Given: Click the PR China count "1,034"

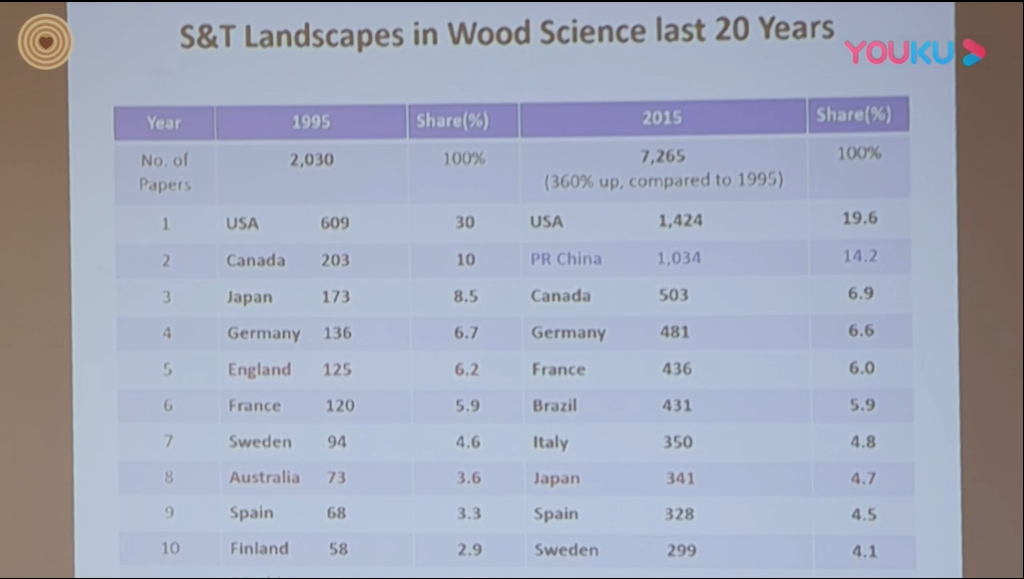Looking at the screenshot, I should pos(679,258).
